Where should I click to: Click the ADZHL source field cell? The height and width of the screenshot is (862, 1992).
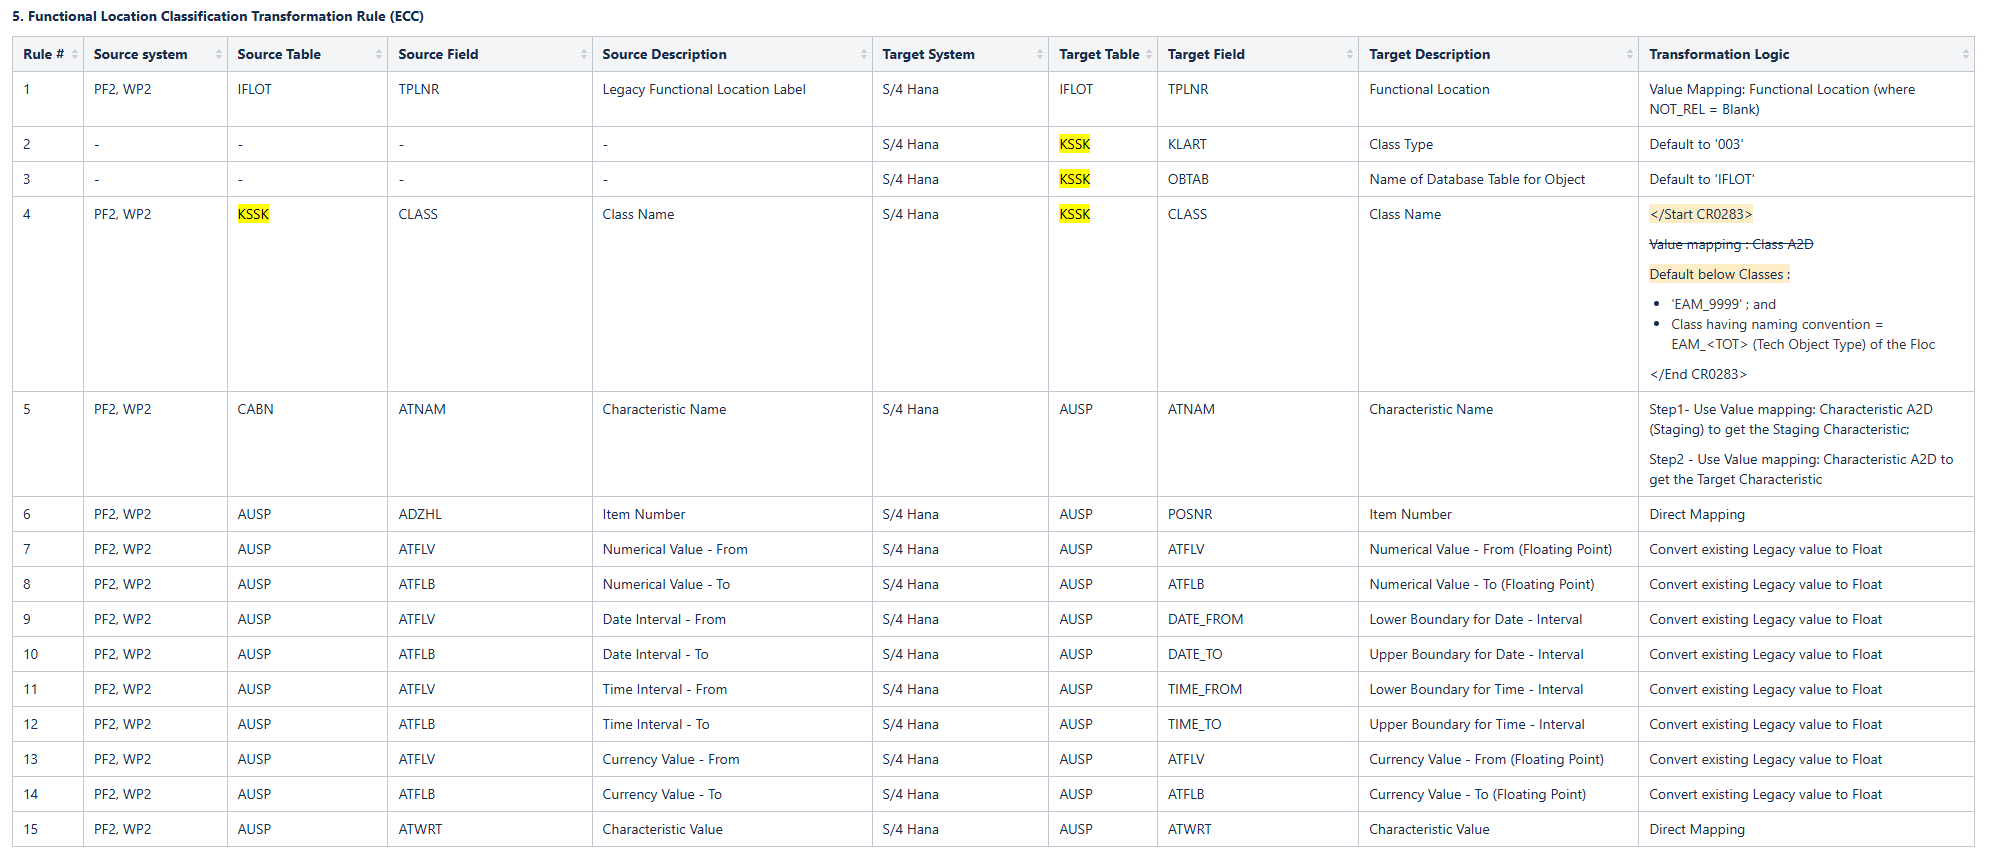[420, 514]
